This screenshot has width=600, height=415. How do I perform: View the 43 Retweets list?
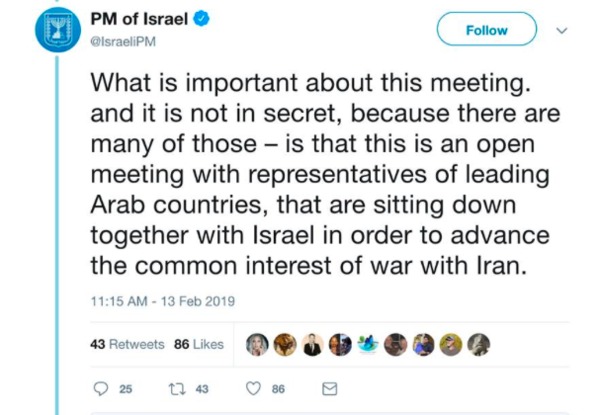pos(127,344)
